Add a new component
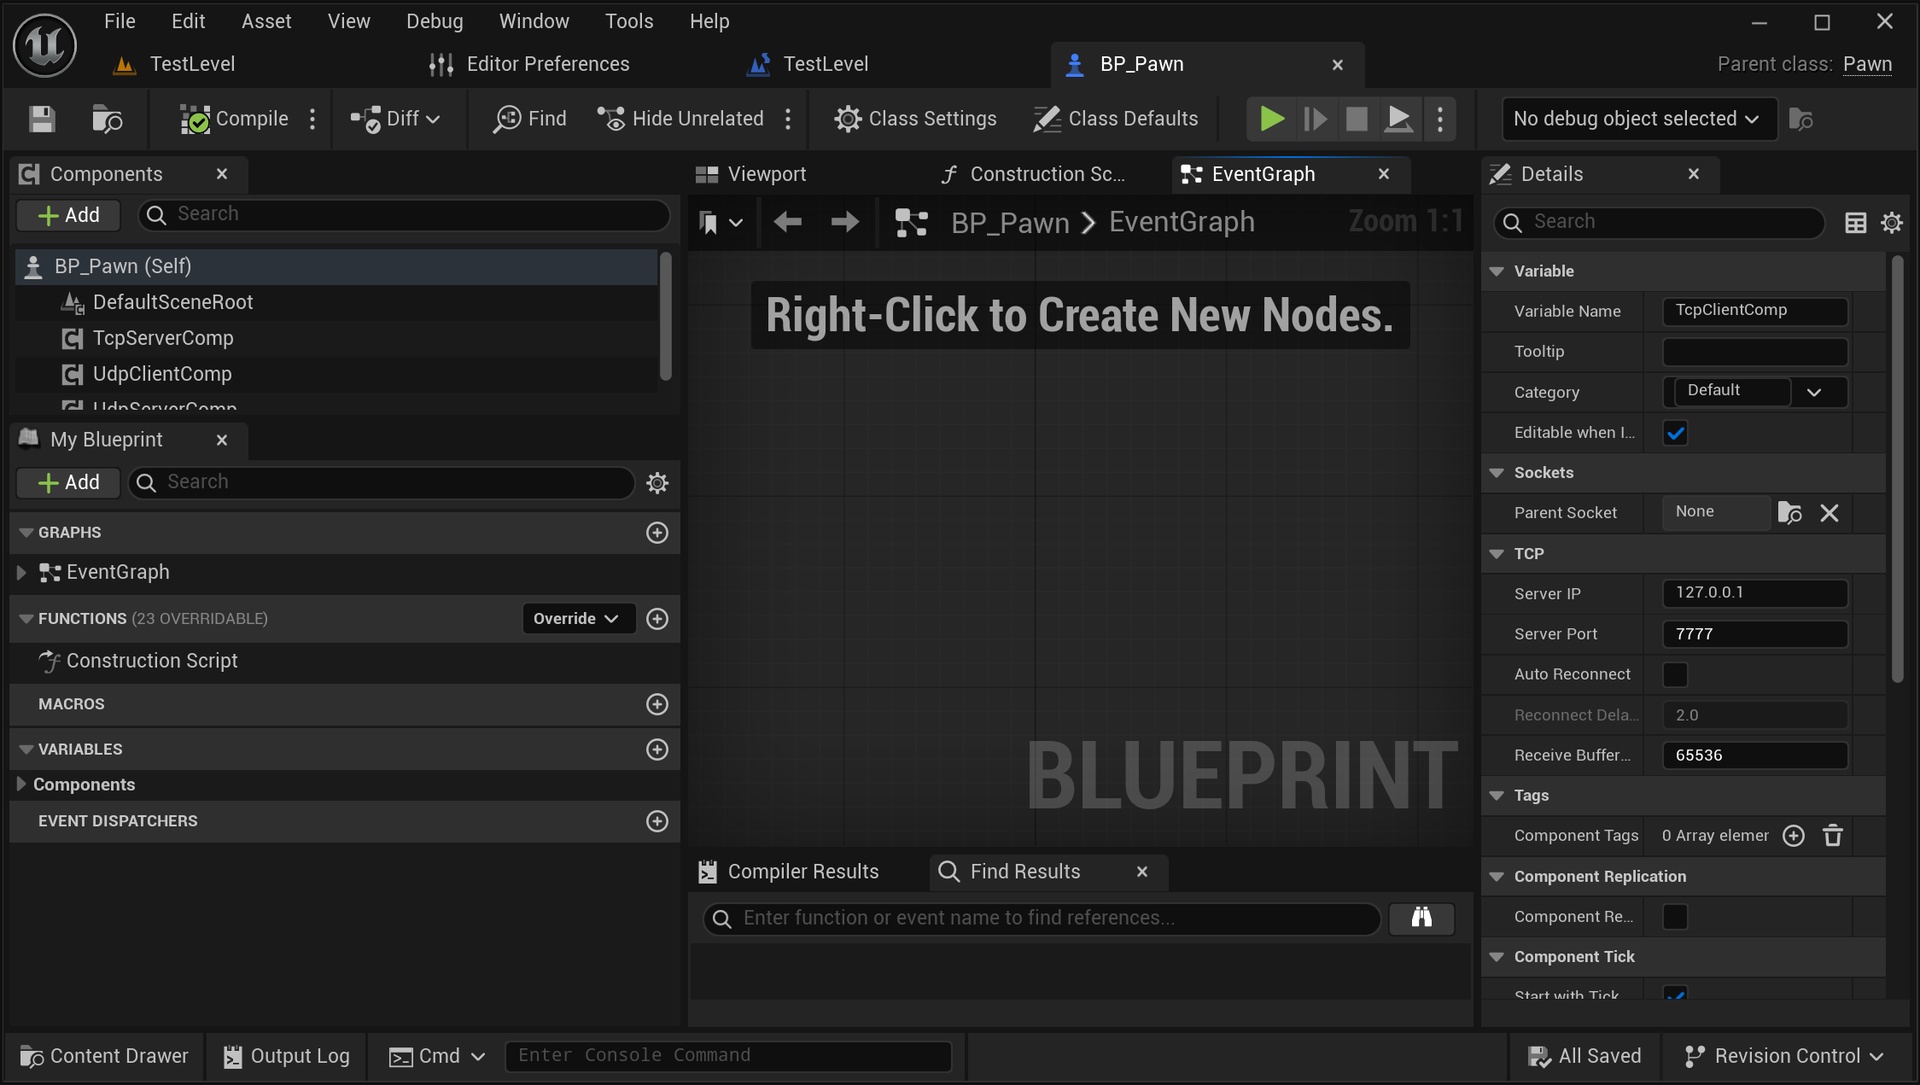Screen dimensions: 1920x1085 pyautogui.click(x=68, y=215)
